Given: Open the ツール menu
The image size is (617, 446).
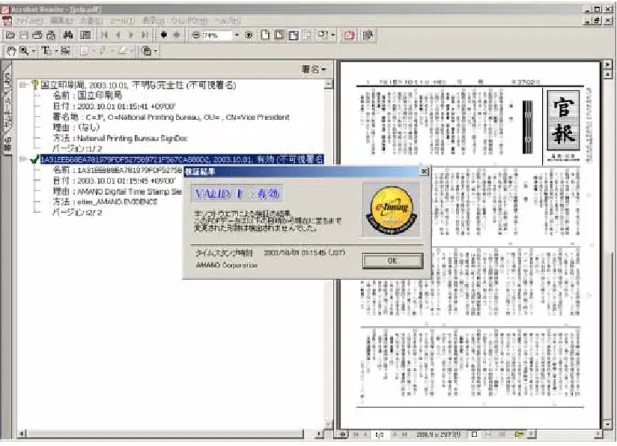Looking at the screenshot, I should (122, 20).
